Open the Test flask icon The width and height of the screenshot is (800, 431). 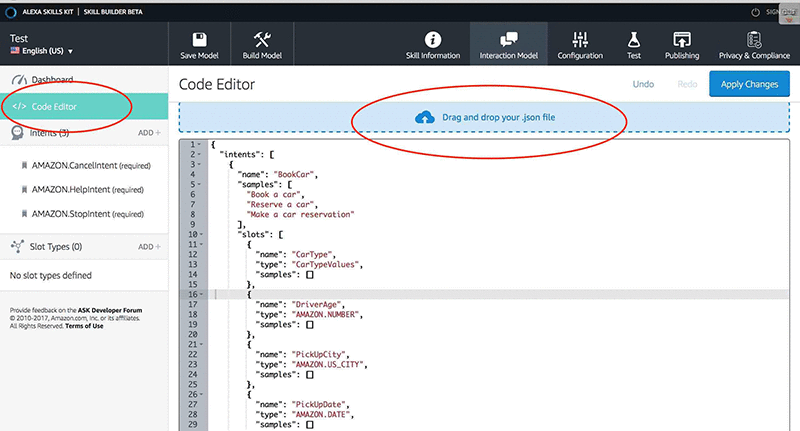tap(634, 39)
